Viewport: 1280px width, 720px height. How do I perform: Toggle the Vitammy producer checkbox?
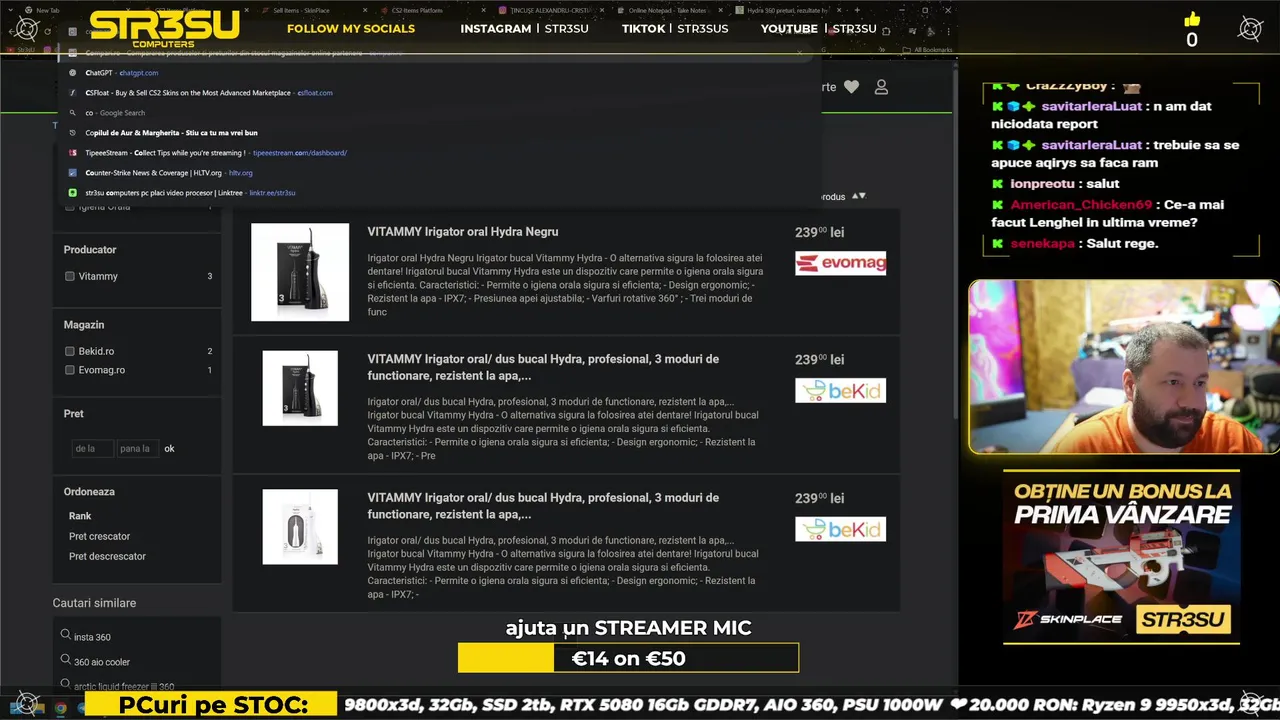[x=70, y=276]
